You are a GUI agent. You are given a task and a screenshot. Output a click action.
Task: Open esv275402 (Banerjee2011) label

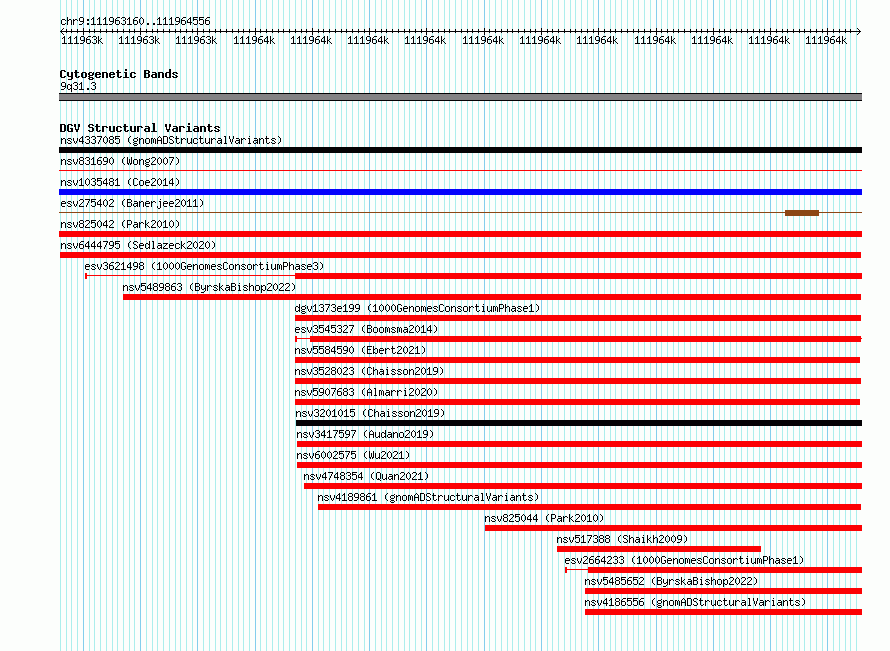[132, 203]
